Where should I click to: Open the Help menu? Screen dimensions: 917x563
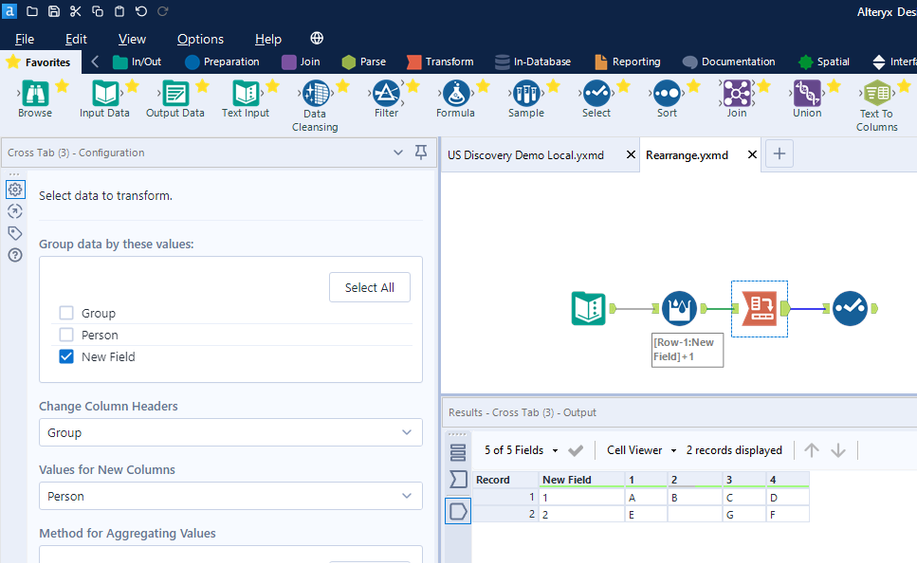pos(268,39)
